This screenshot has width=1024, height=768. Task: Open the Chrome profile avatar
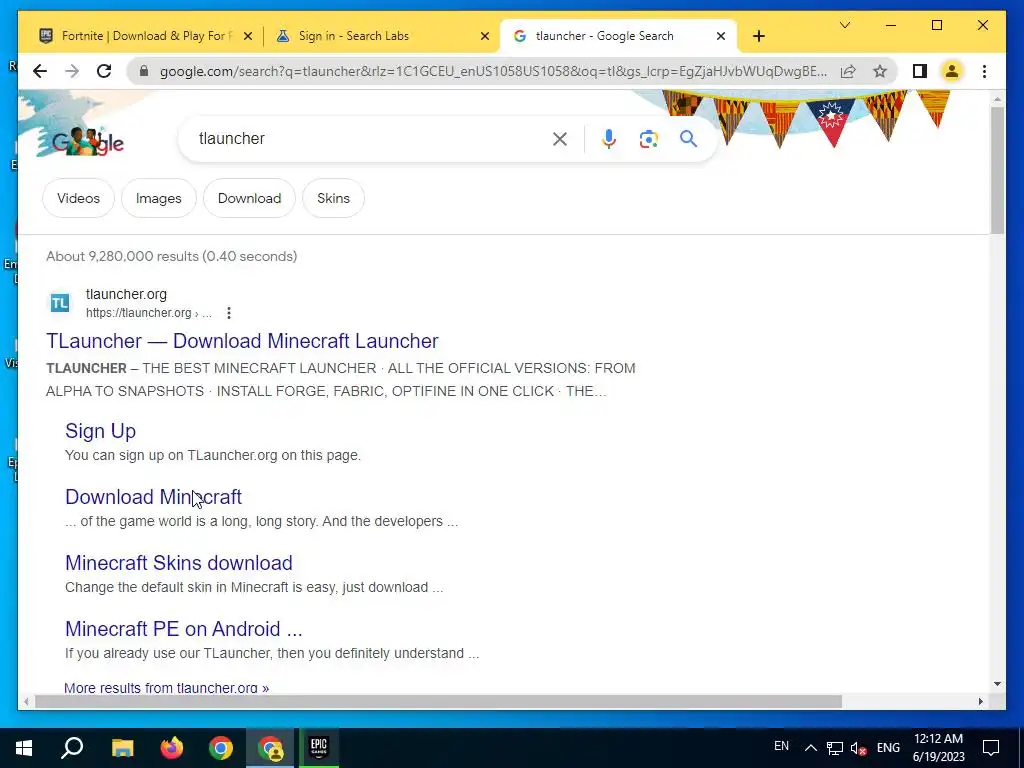pos(952,71)
